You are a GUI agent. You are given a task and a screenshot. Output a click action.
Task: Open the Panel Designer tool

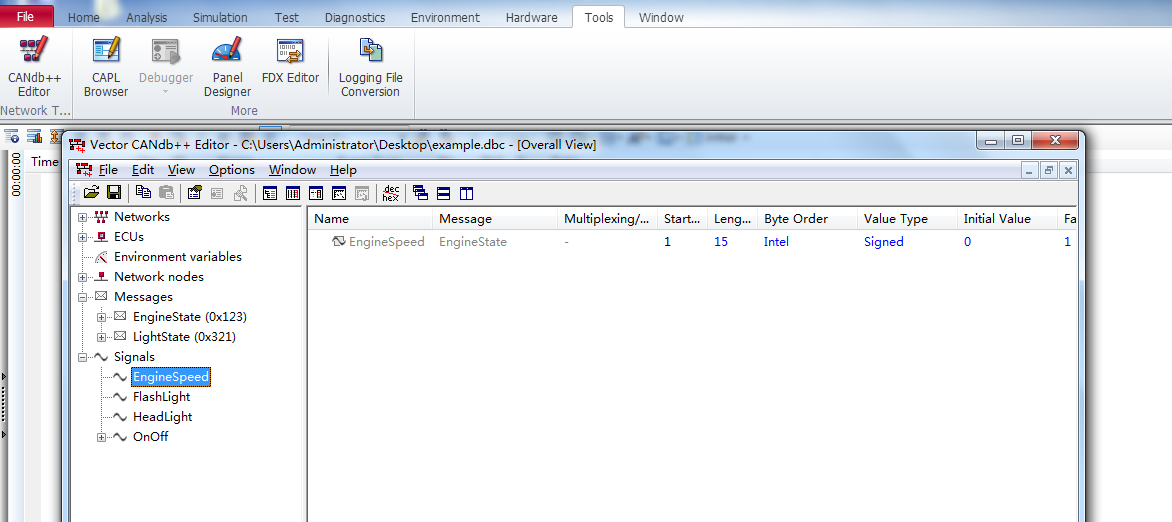[227, 68]
